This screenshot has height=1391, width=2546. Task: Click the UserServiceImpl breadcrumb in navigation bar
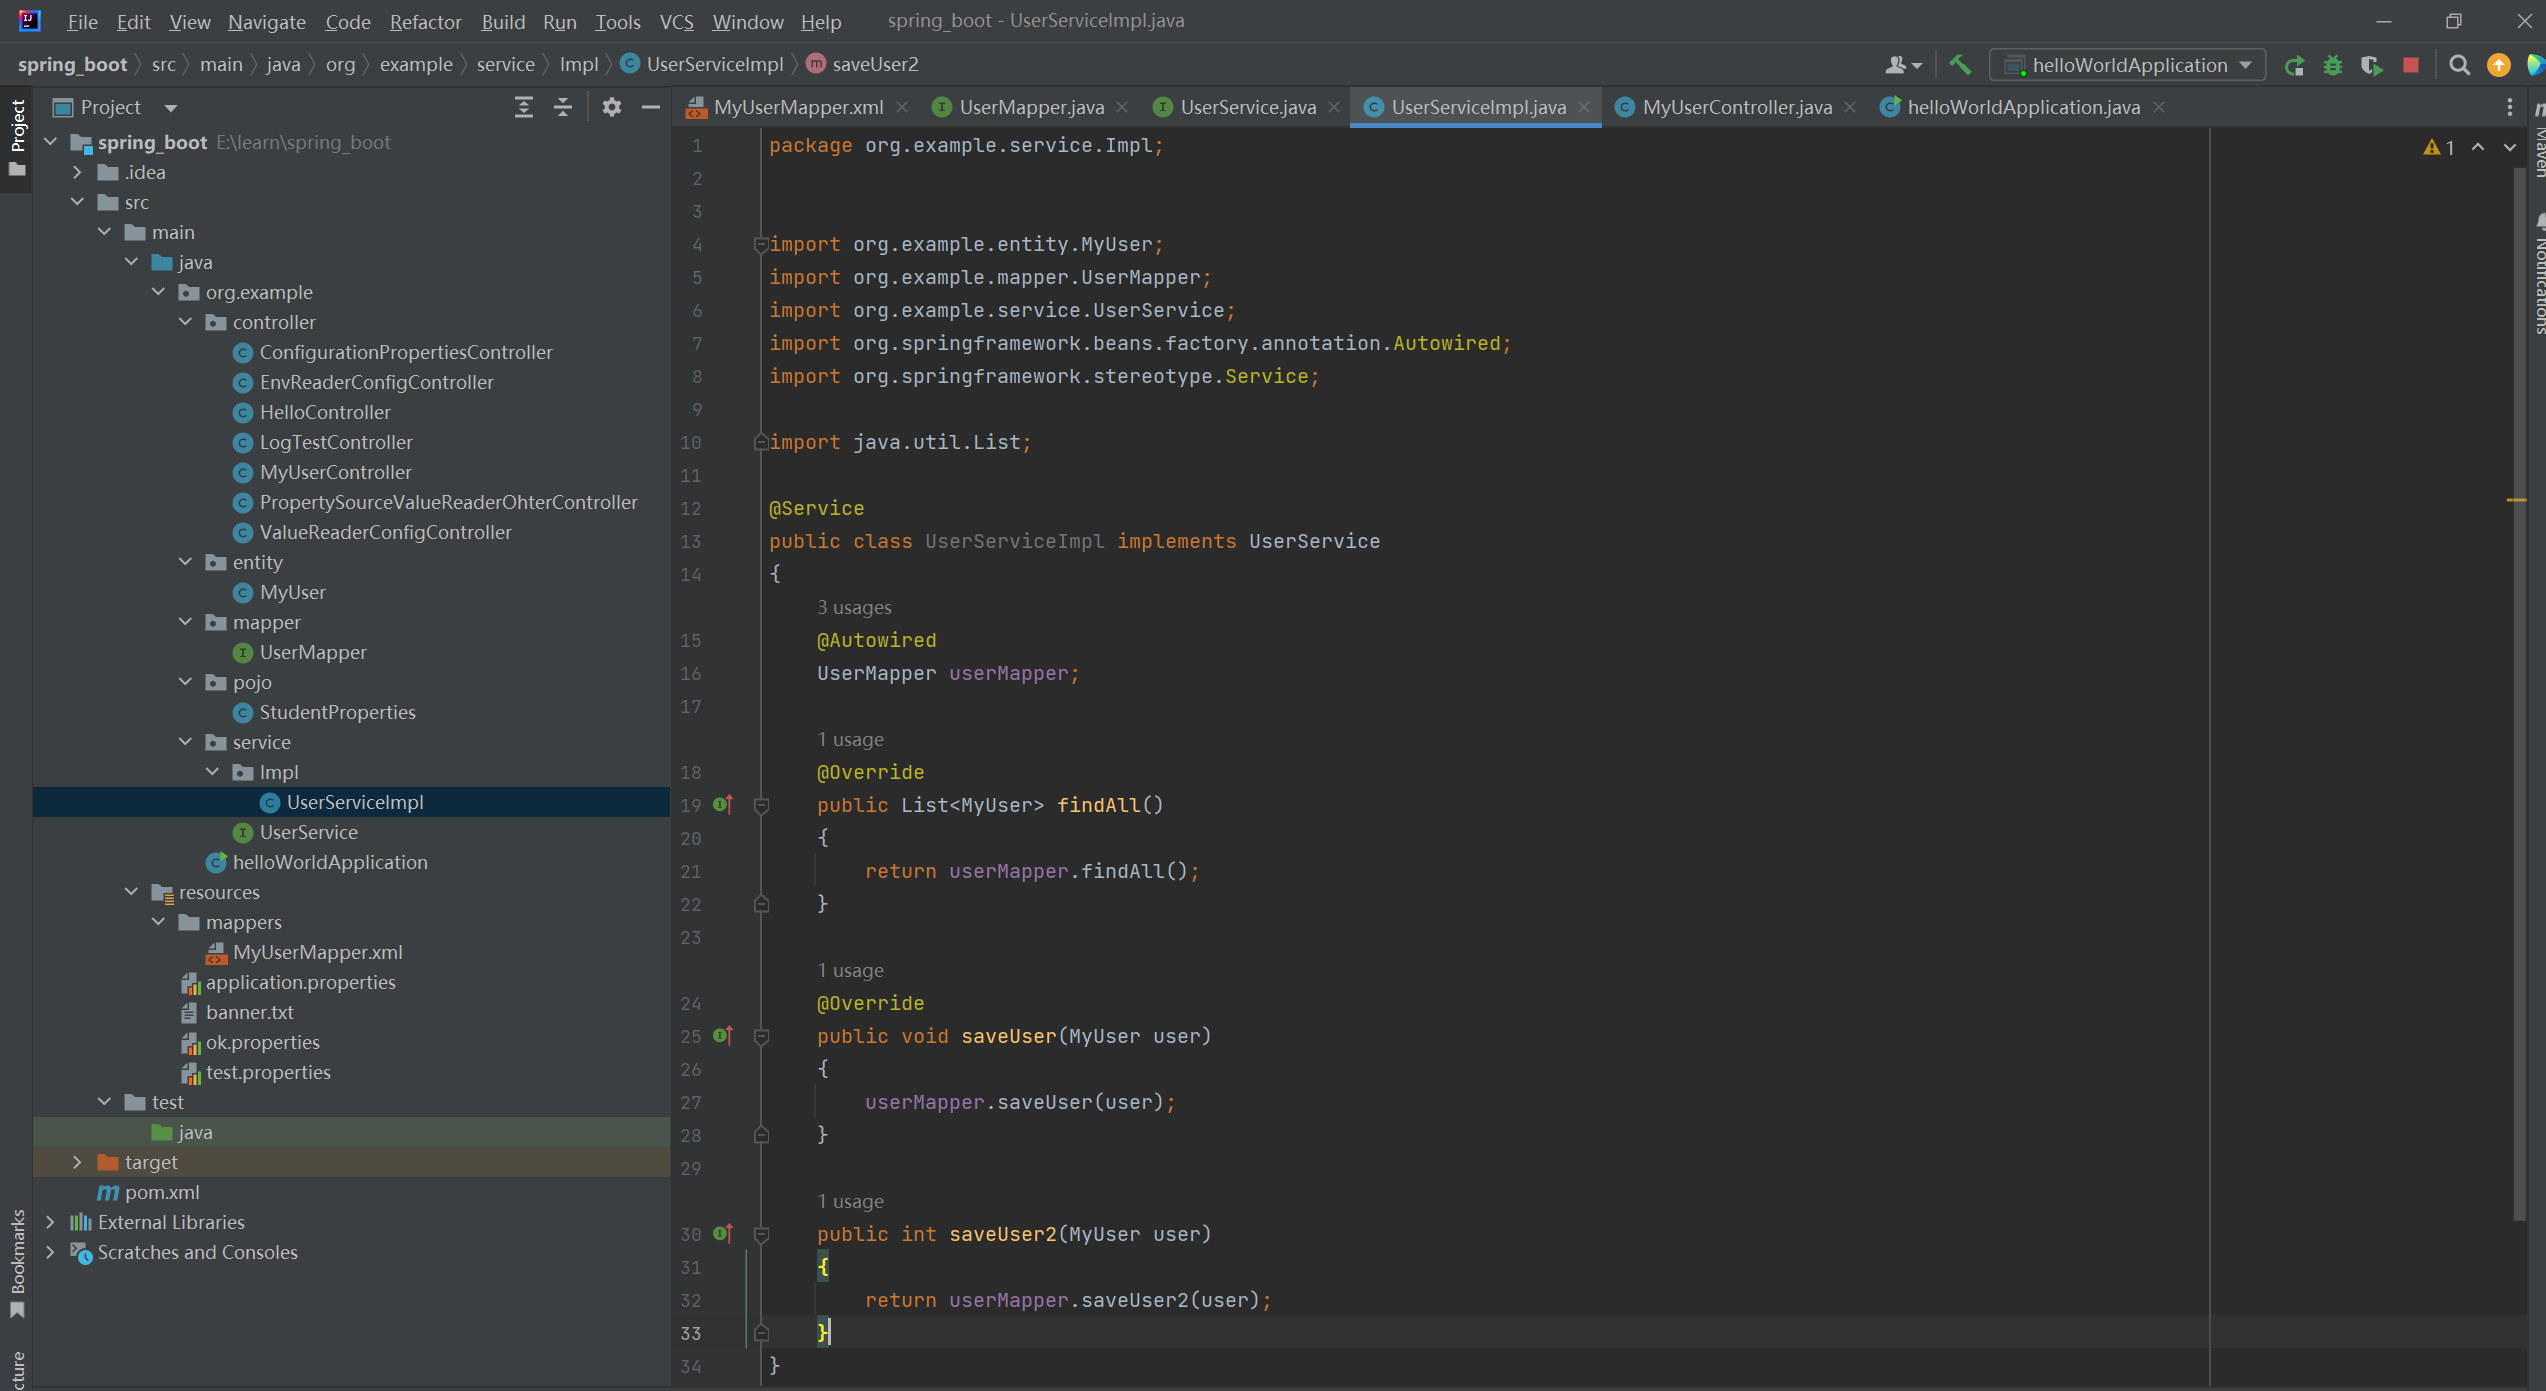pos(714,64)
